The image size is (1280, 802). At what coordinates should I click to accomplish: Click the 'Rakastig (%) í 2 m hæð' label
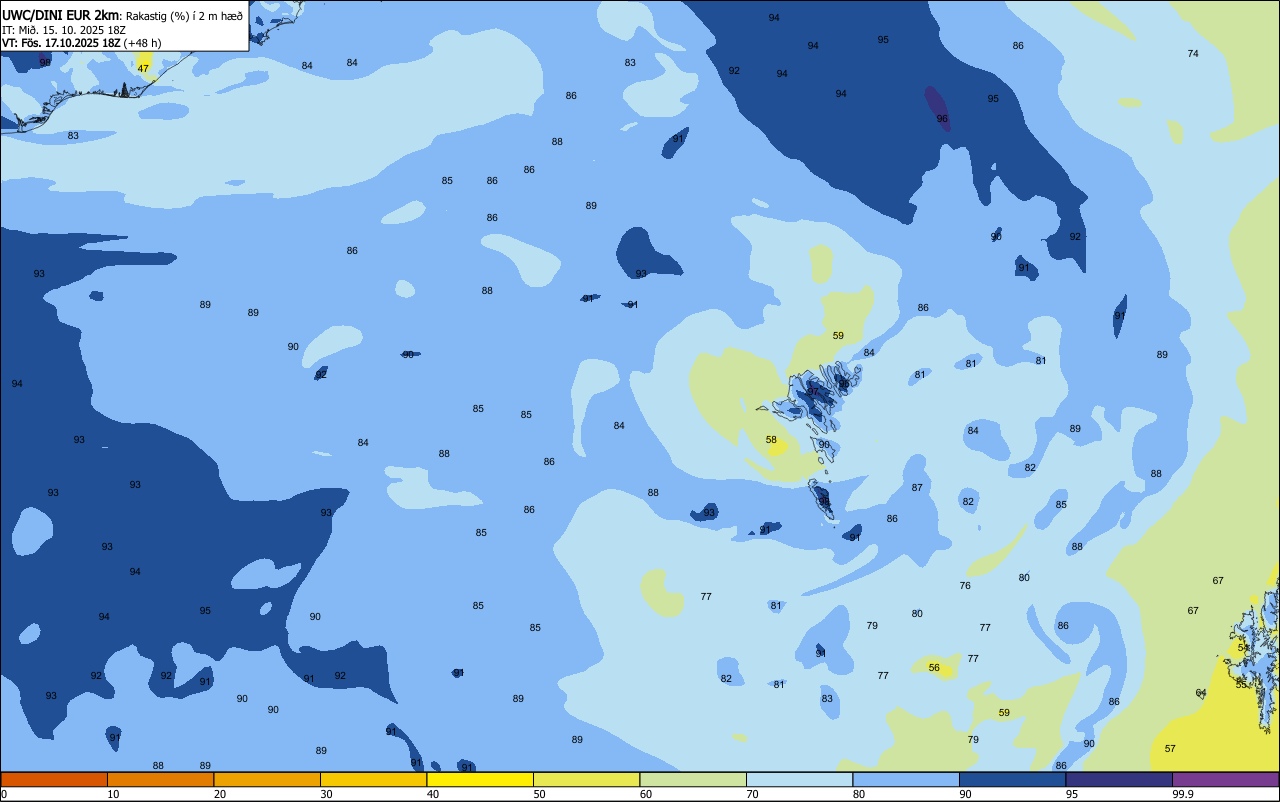[184, 15]
